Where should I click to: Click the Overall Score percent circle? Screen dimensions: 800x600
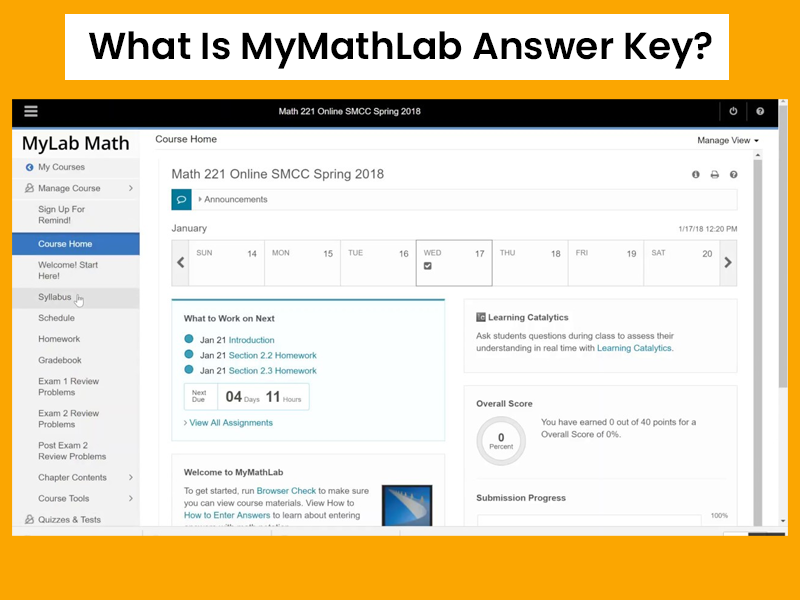[501, 440]
